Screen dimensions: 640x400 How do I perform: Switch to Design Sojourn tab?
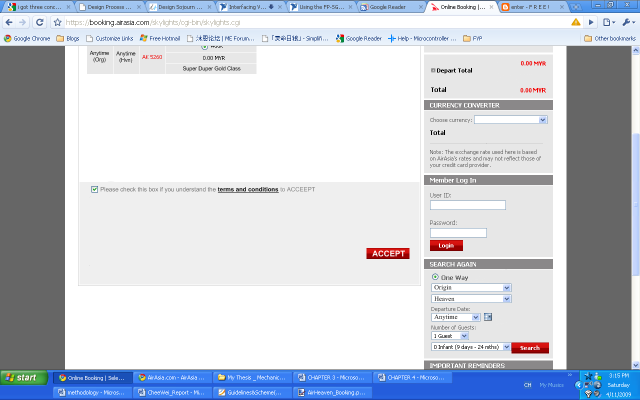pyautogui.click(x=180, y=7)
